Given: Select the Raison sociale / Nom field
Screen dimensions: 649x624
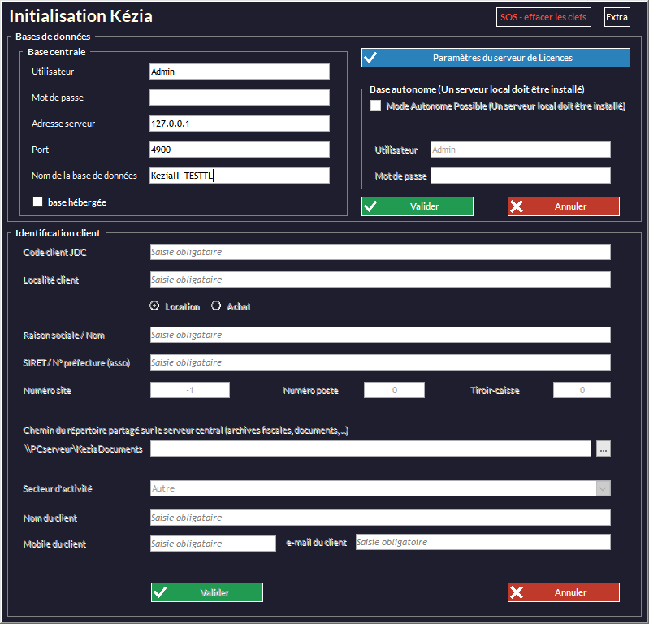Looking at the screenshot, I should [380, 335].
